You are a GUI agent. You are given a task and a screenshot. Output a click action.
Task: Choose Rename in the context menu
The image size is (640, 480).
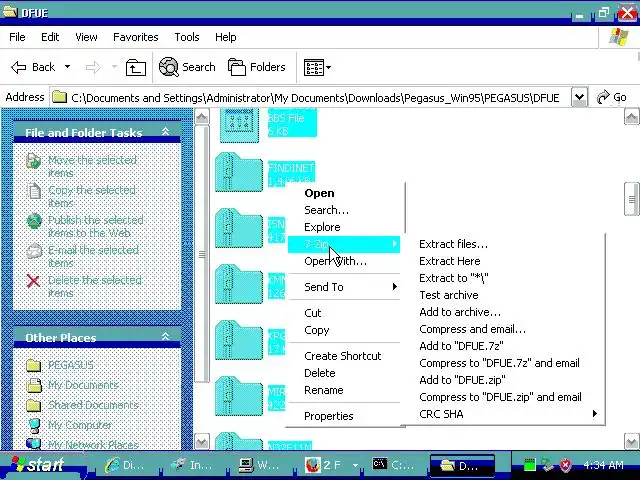(x=324, y=390)
